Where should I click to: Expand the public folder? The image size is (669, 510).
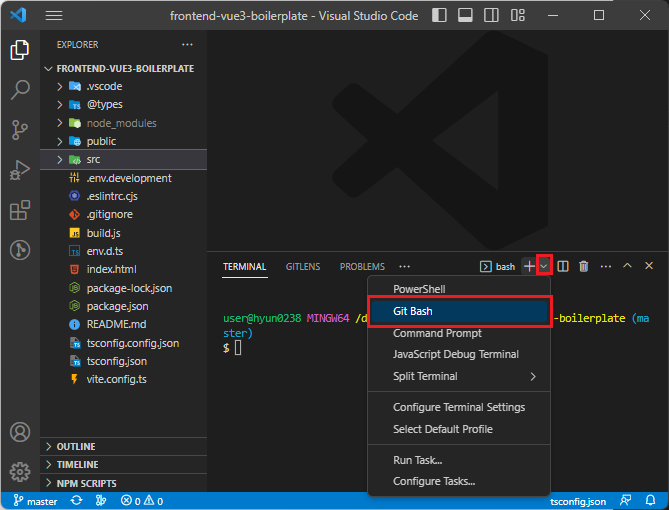point(124,141)
